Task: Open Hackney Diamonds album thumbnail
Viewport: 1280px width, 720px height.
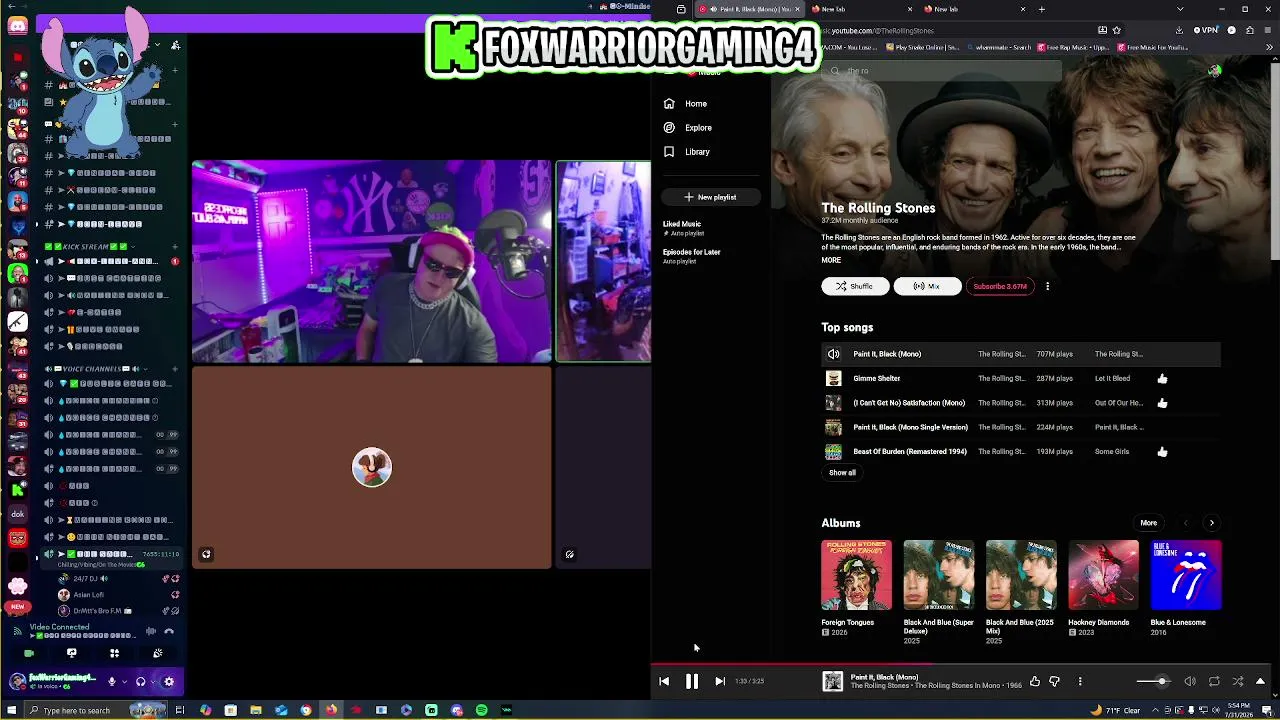Action: [1103, 575]
